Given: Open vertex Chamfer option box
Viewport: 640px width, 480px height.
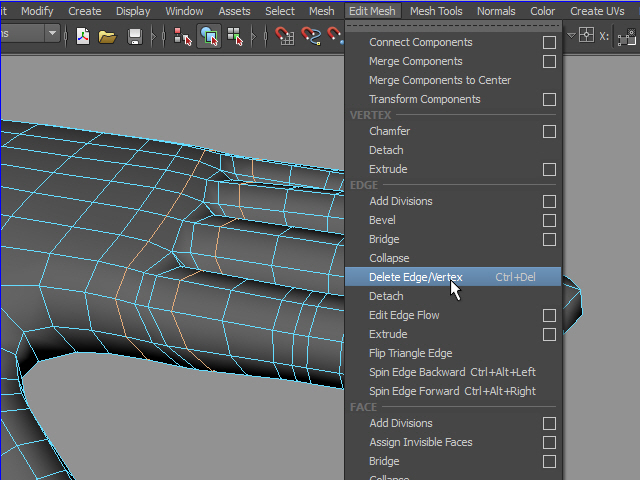Looking at the screenshot, I should pos(549,131).
